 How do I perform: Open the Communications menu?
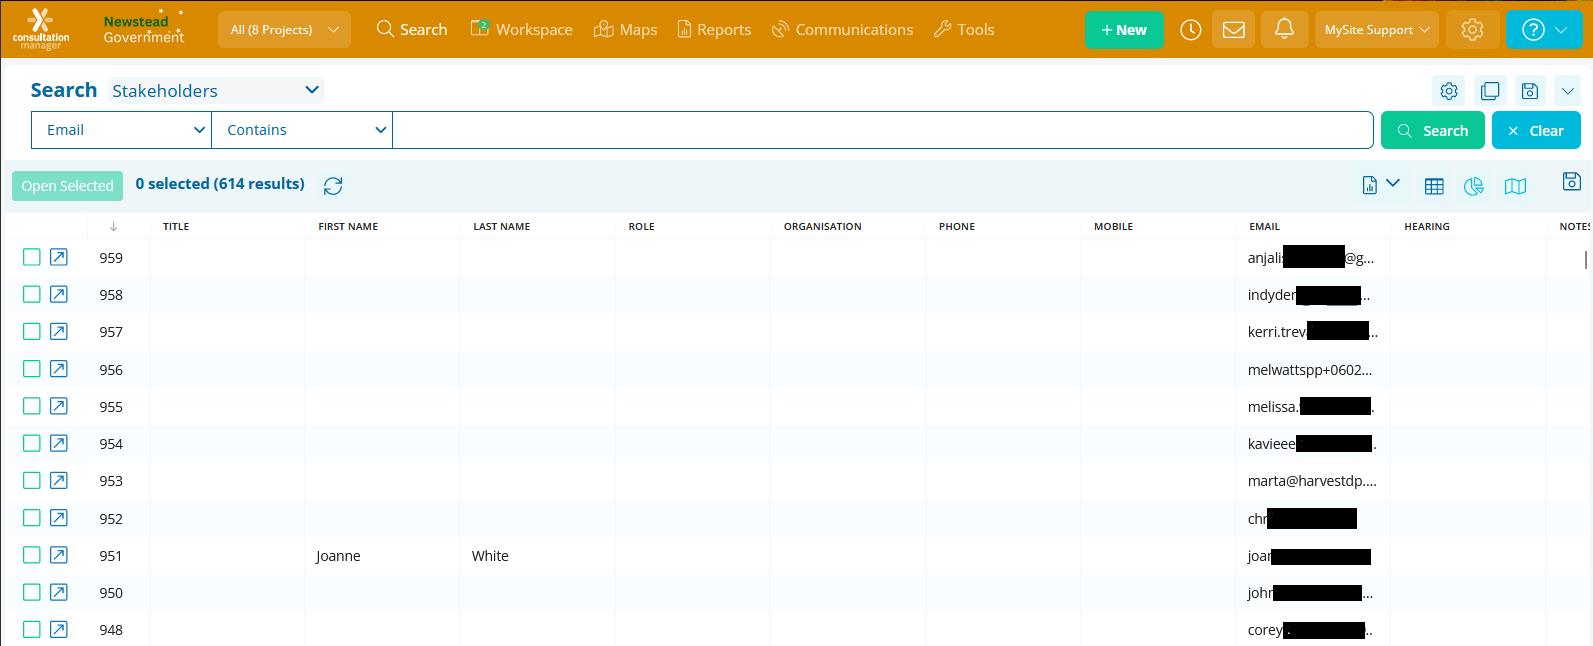point(842,30)
